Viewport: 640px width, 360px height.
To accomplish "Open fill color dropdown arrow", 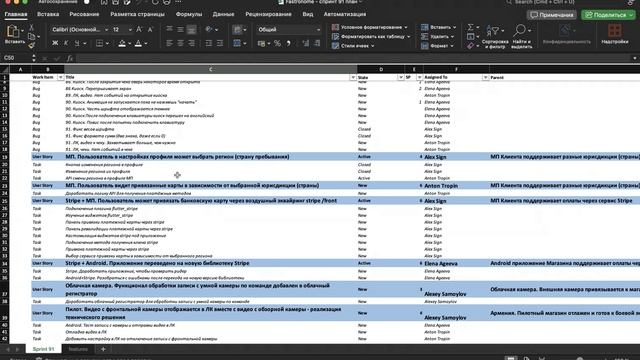I will (x=129, y=43).
